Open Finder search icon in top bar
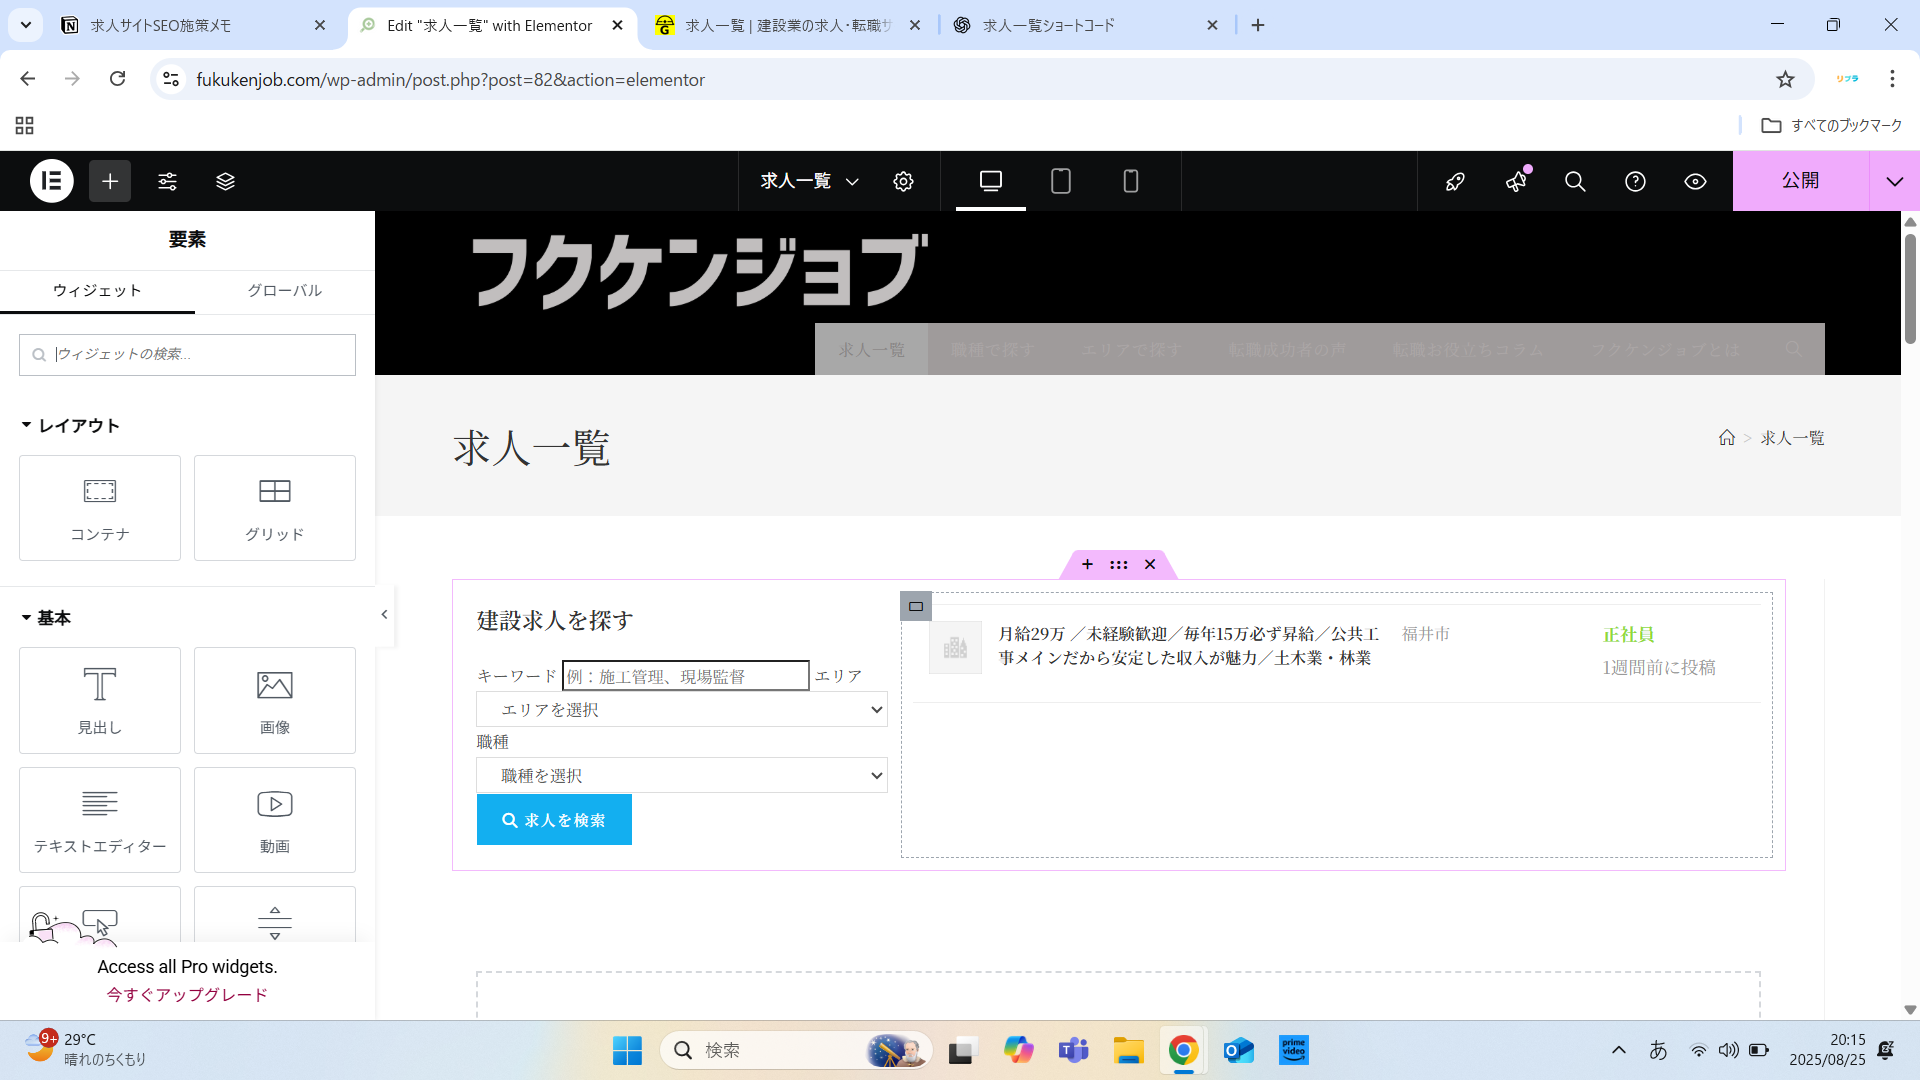Image resolution: width=1920 pixels, height=1080 pixels. click(1575, 181)
